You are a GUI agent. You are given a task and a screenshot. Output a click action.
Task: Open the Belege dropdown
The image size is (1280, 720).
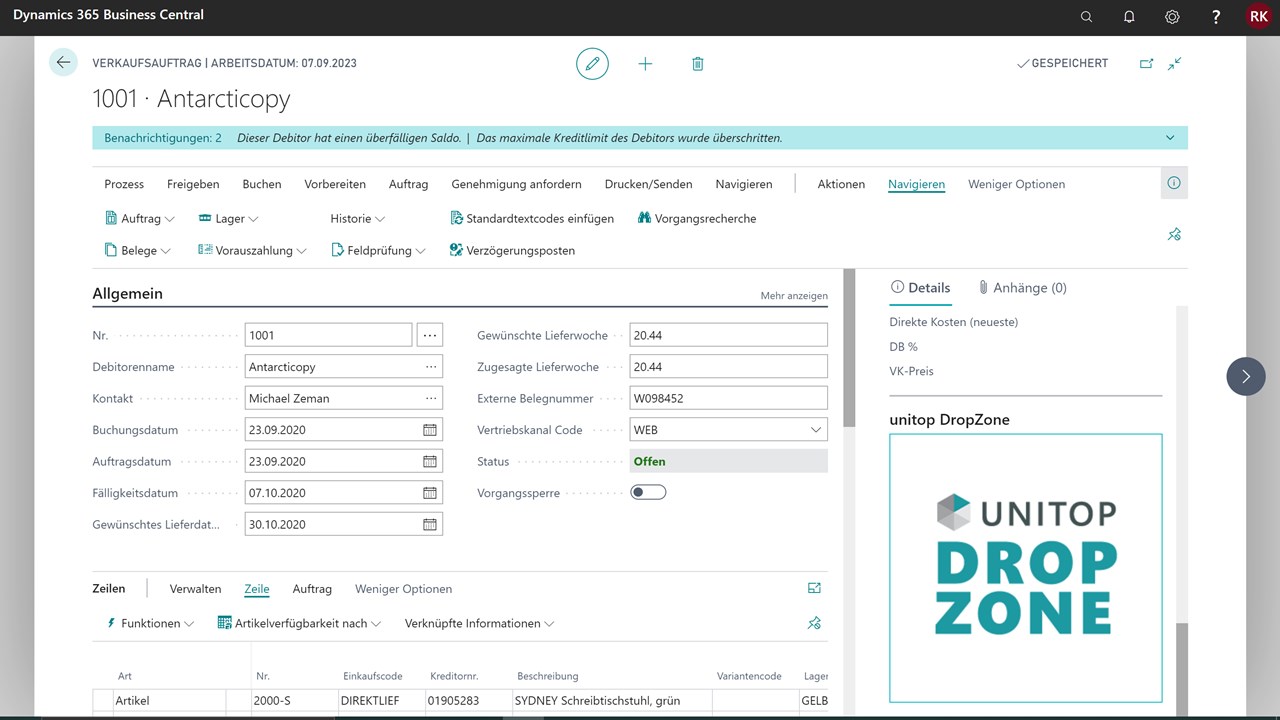[x=138, y=250]
